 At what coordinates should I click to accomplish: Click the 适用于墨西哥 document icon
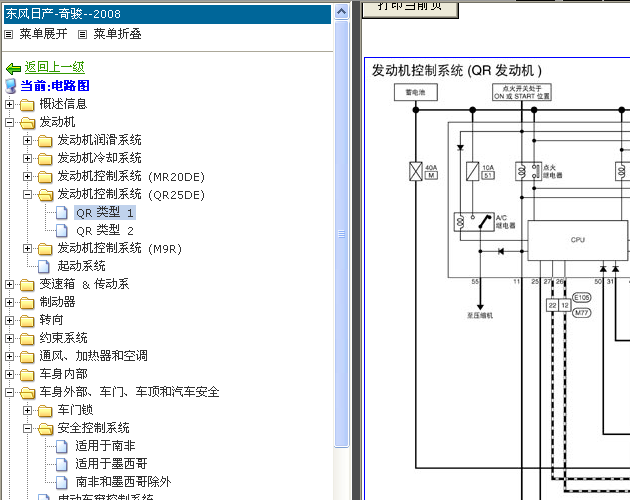pyautogui.click(x=62, y=464)
